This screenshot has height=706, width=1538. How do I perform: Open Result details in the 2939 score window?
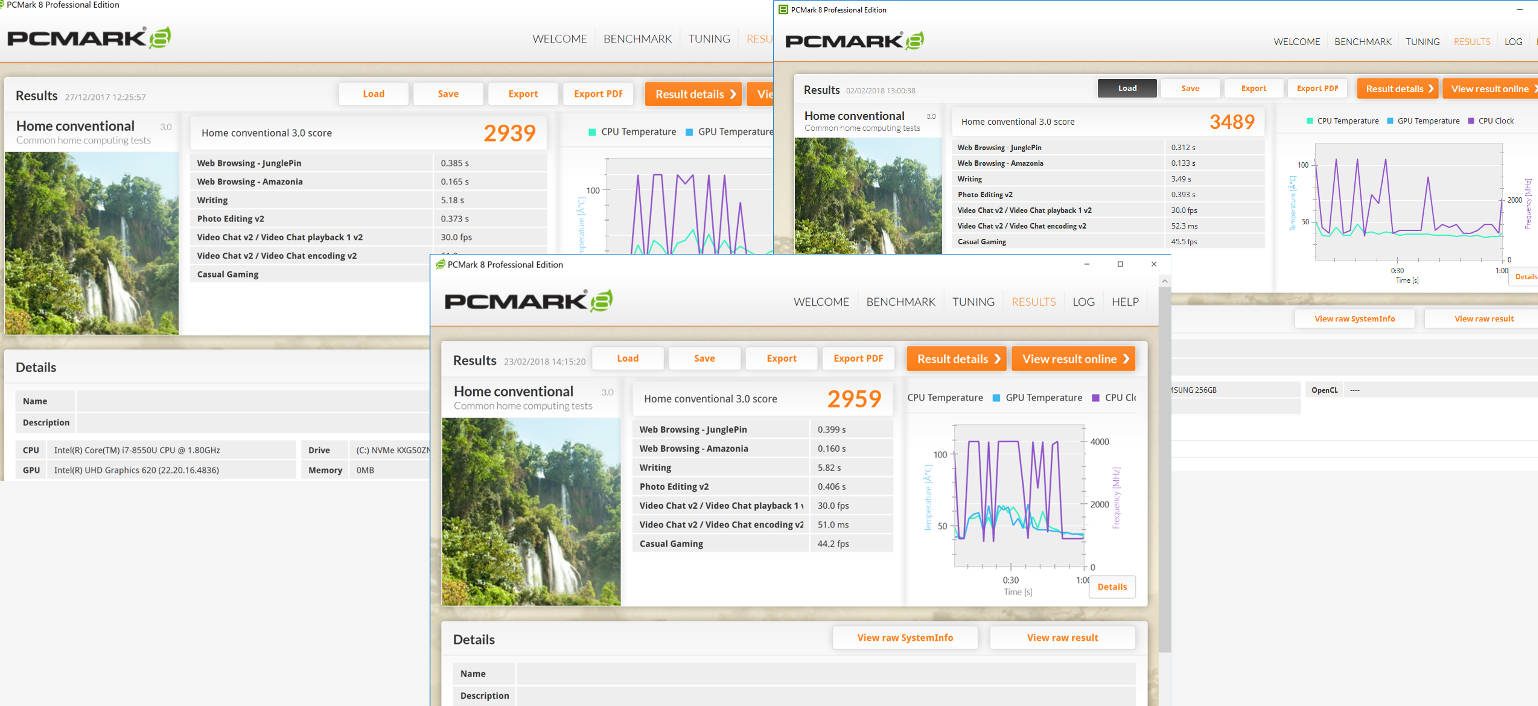693,94
